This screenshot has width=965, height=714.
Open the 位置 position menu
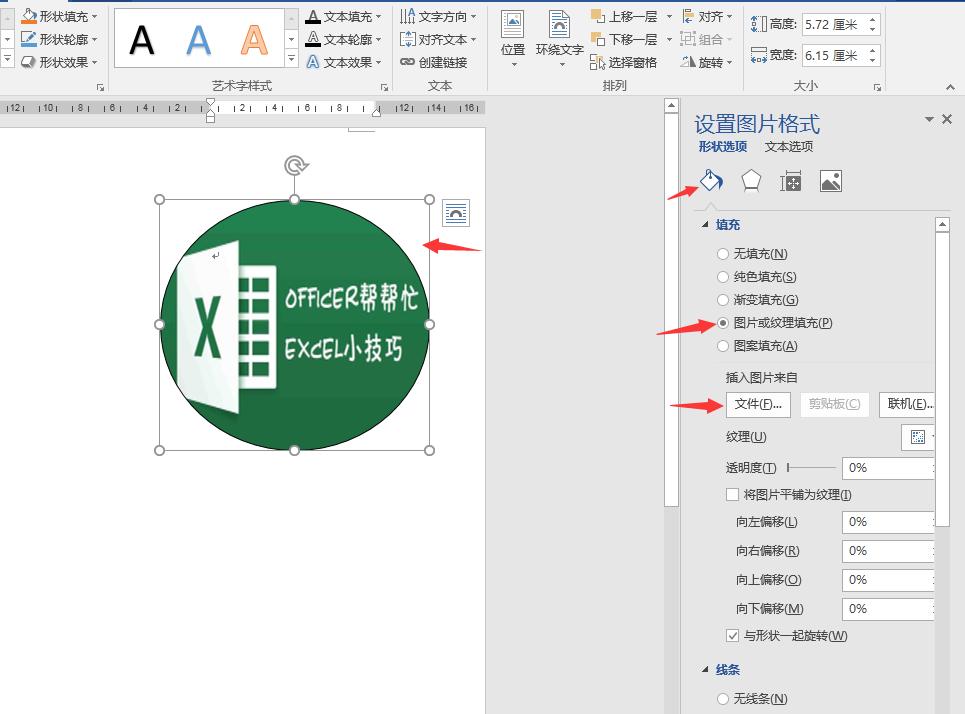(513, 39)
